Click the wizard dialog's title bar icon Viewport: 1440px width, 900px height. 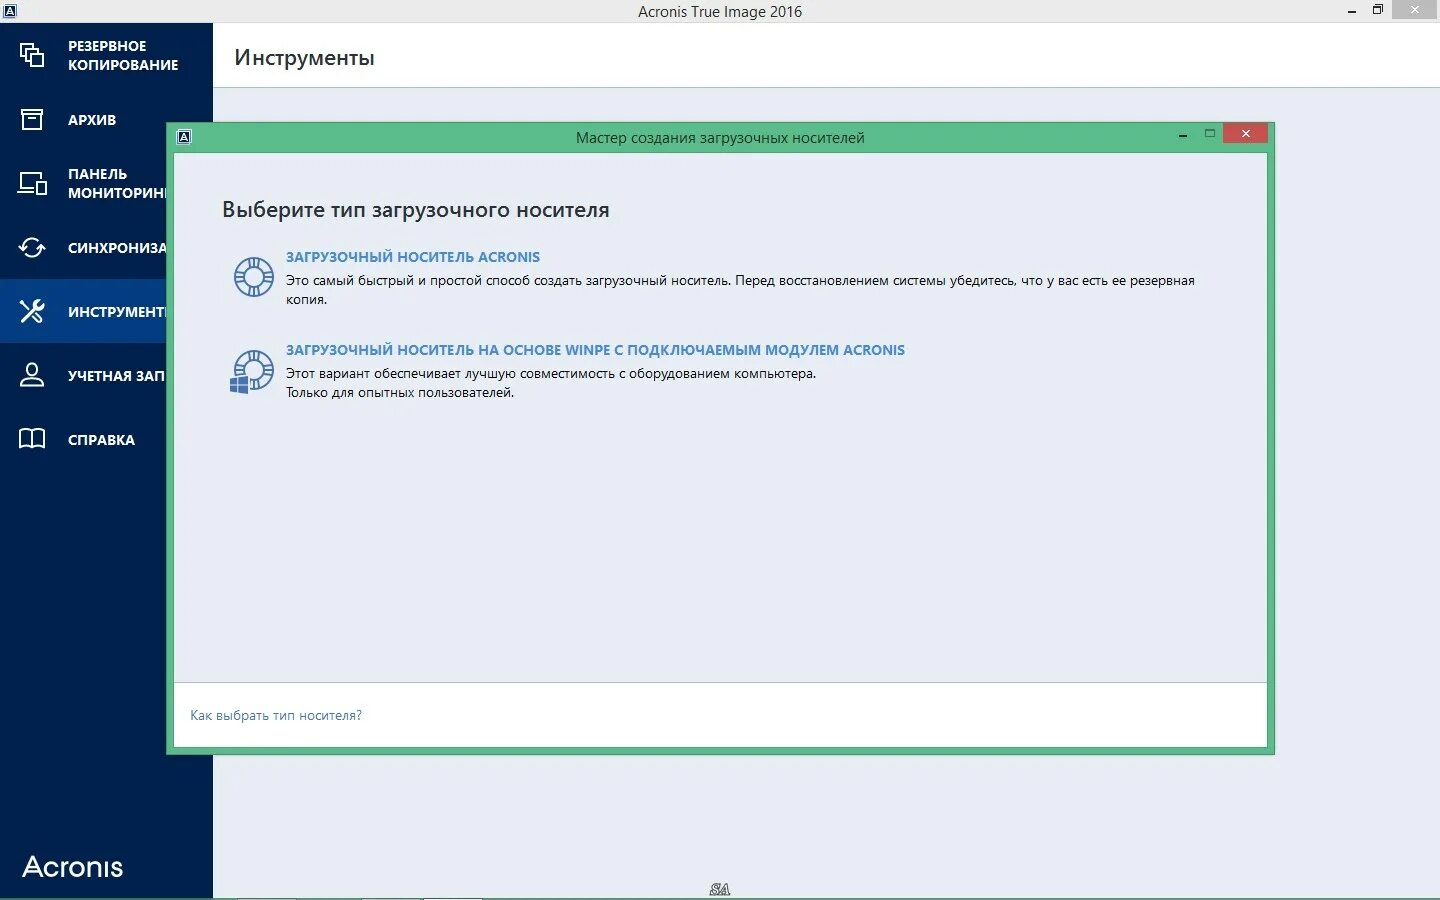(184, 137)
